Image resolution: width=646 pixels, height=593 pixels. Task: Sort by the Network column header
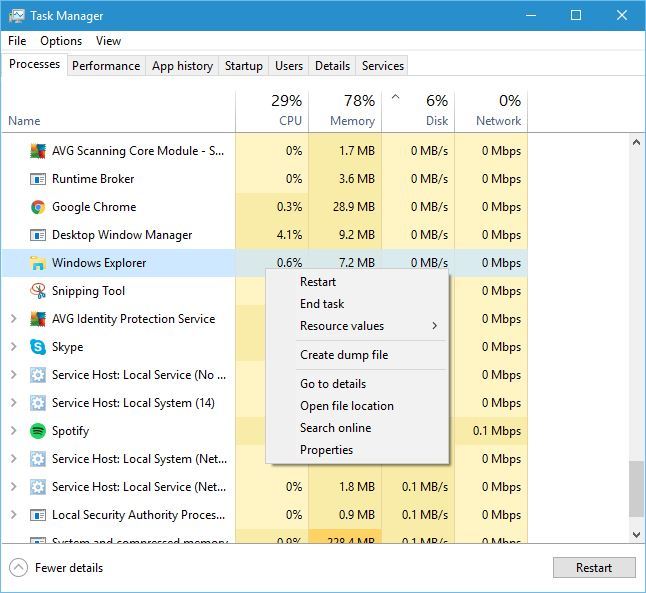tap(491, 111)
